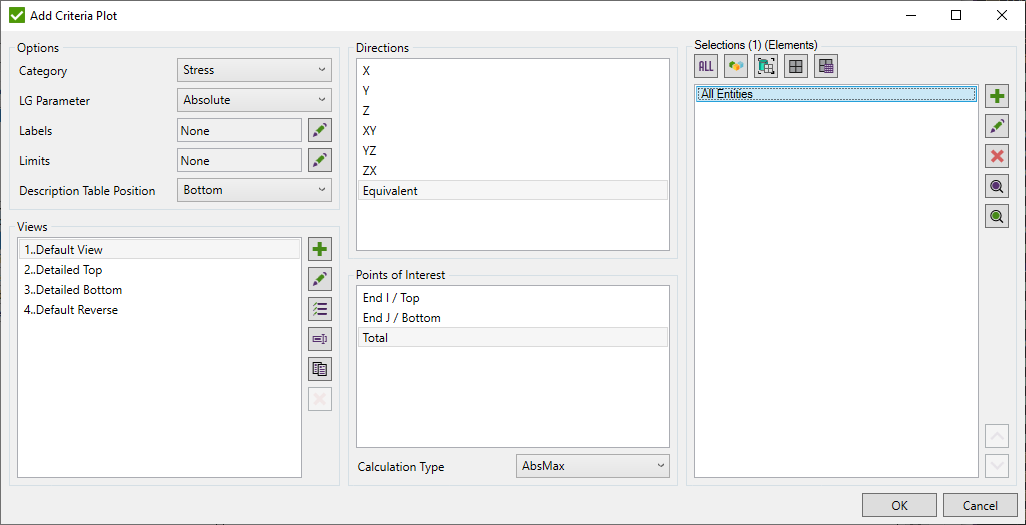Screen dimensions: 1026x525
Task: Click the copy documents icon beside Views
Action: (320, 369)
